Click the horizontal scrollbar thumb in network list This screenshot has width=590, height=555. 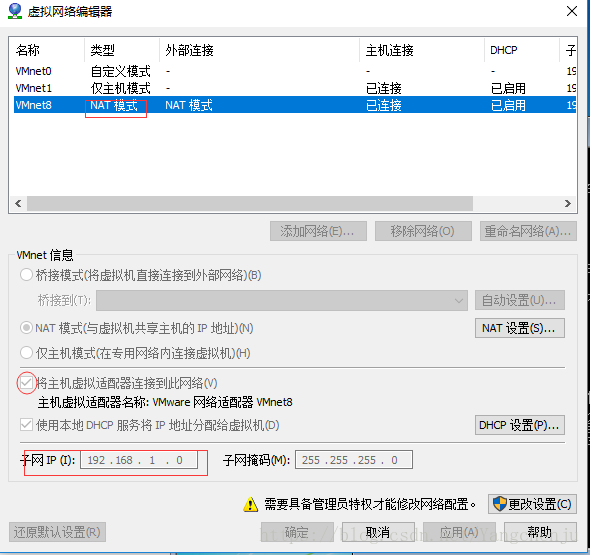(250, 204)
